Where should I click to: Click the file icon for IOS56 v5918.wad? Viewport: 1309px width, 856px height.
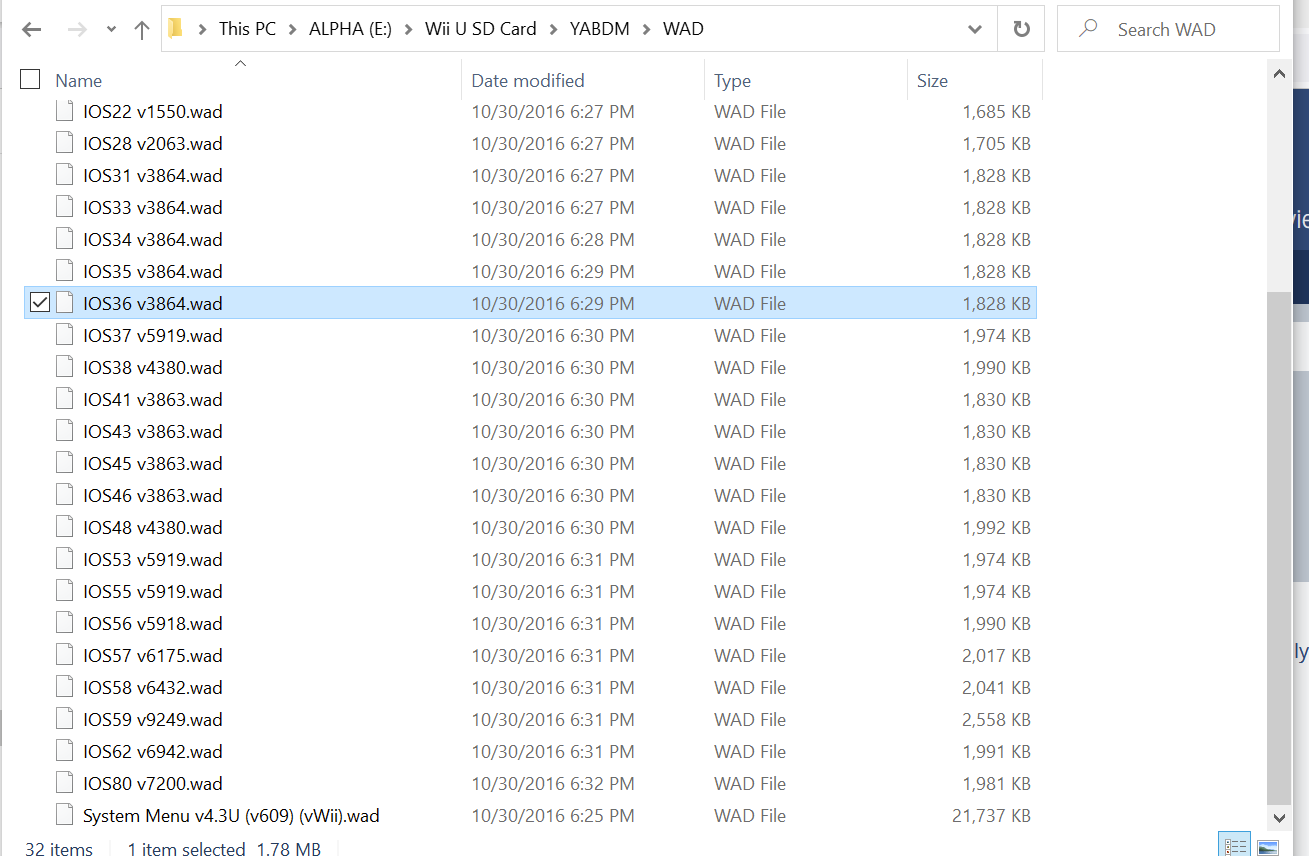(65, 623)
